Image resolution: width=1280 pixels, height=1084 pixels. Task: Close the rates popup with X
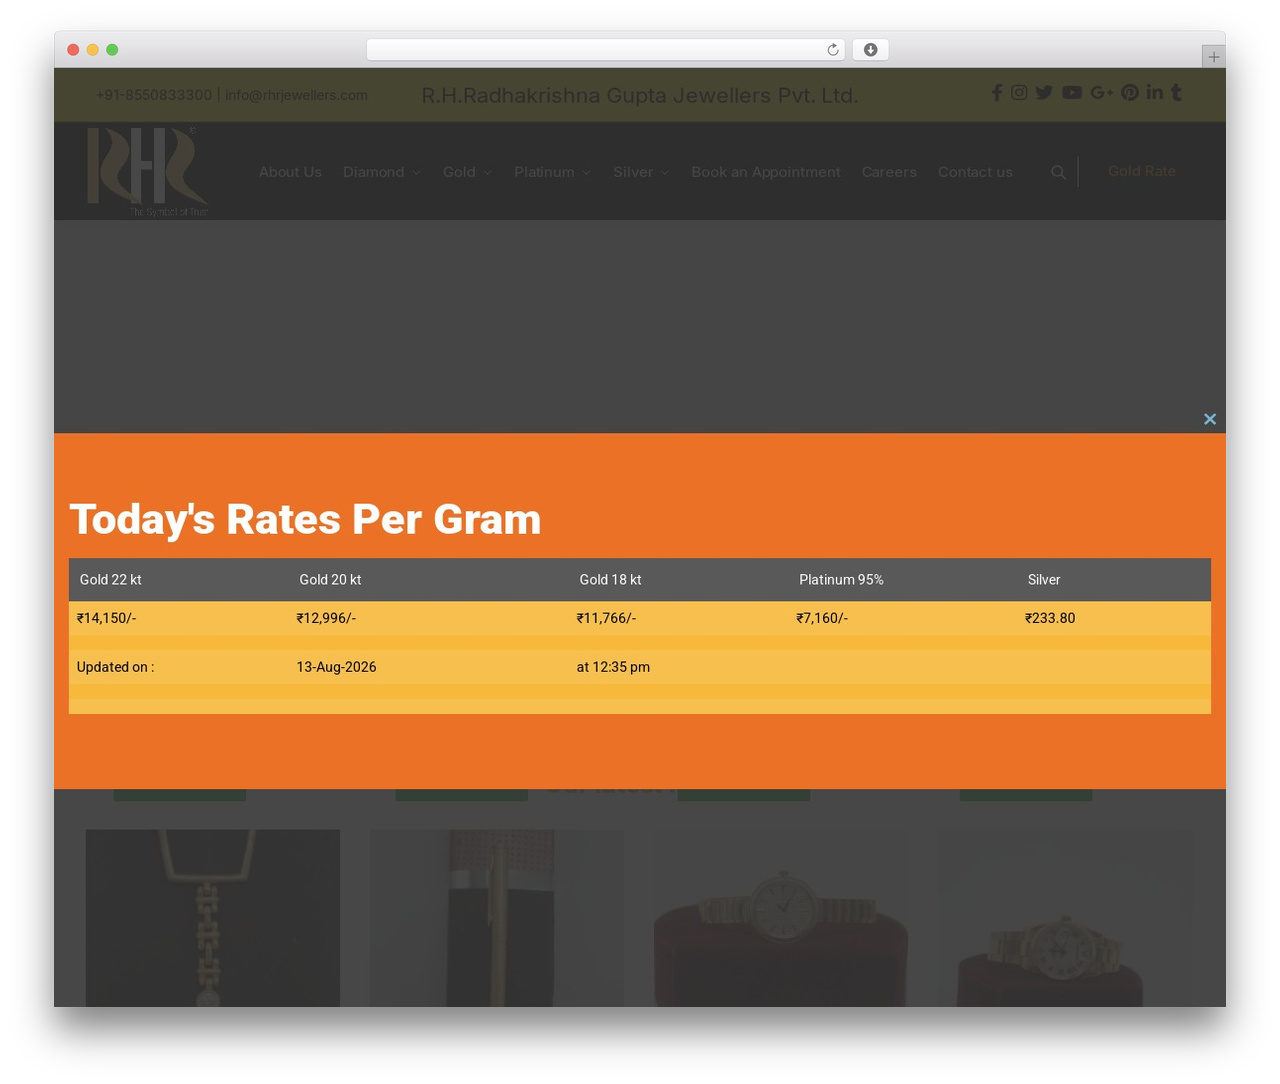(x=1210, y=419)
